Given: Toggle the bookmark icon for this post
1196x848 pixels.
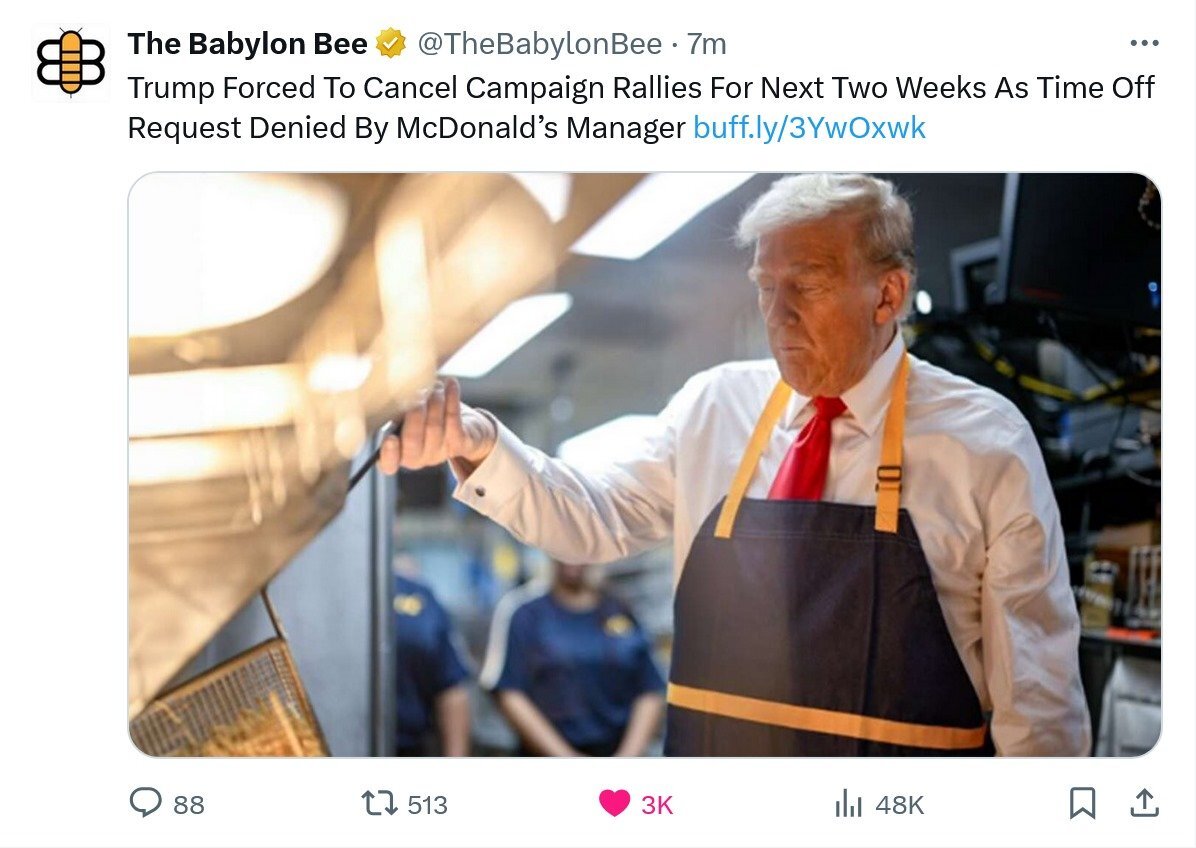Looking at the screenshot, I should point(1082,804).
